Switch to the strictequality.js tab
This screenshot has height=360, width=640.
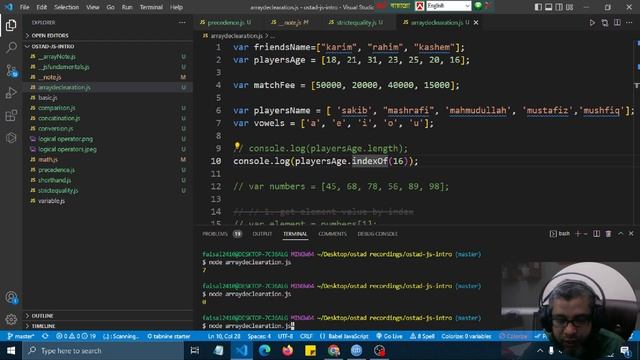[x=356, y=23]
